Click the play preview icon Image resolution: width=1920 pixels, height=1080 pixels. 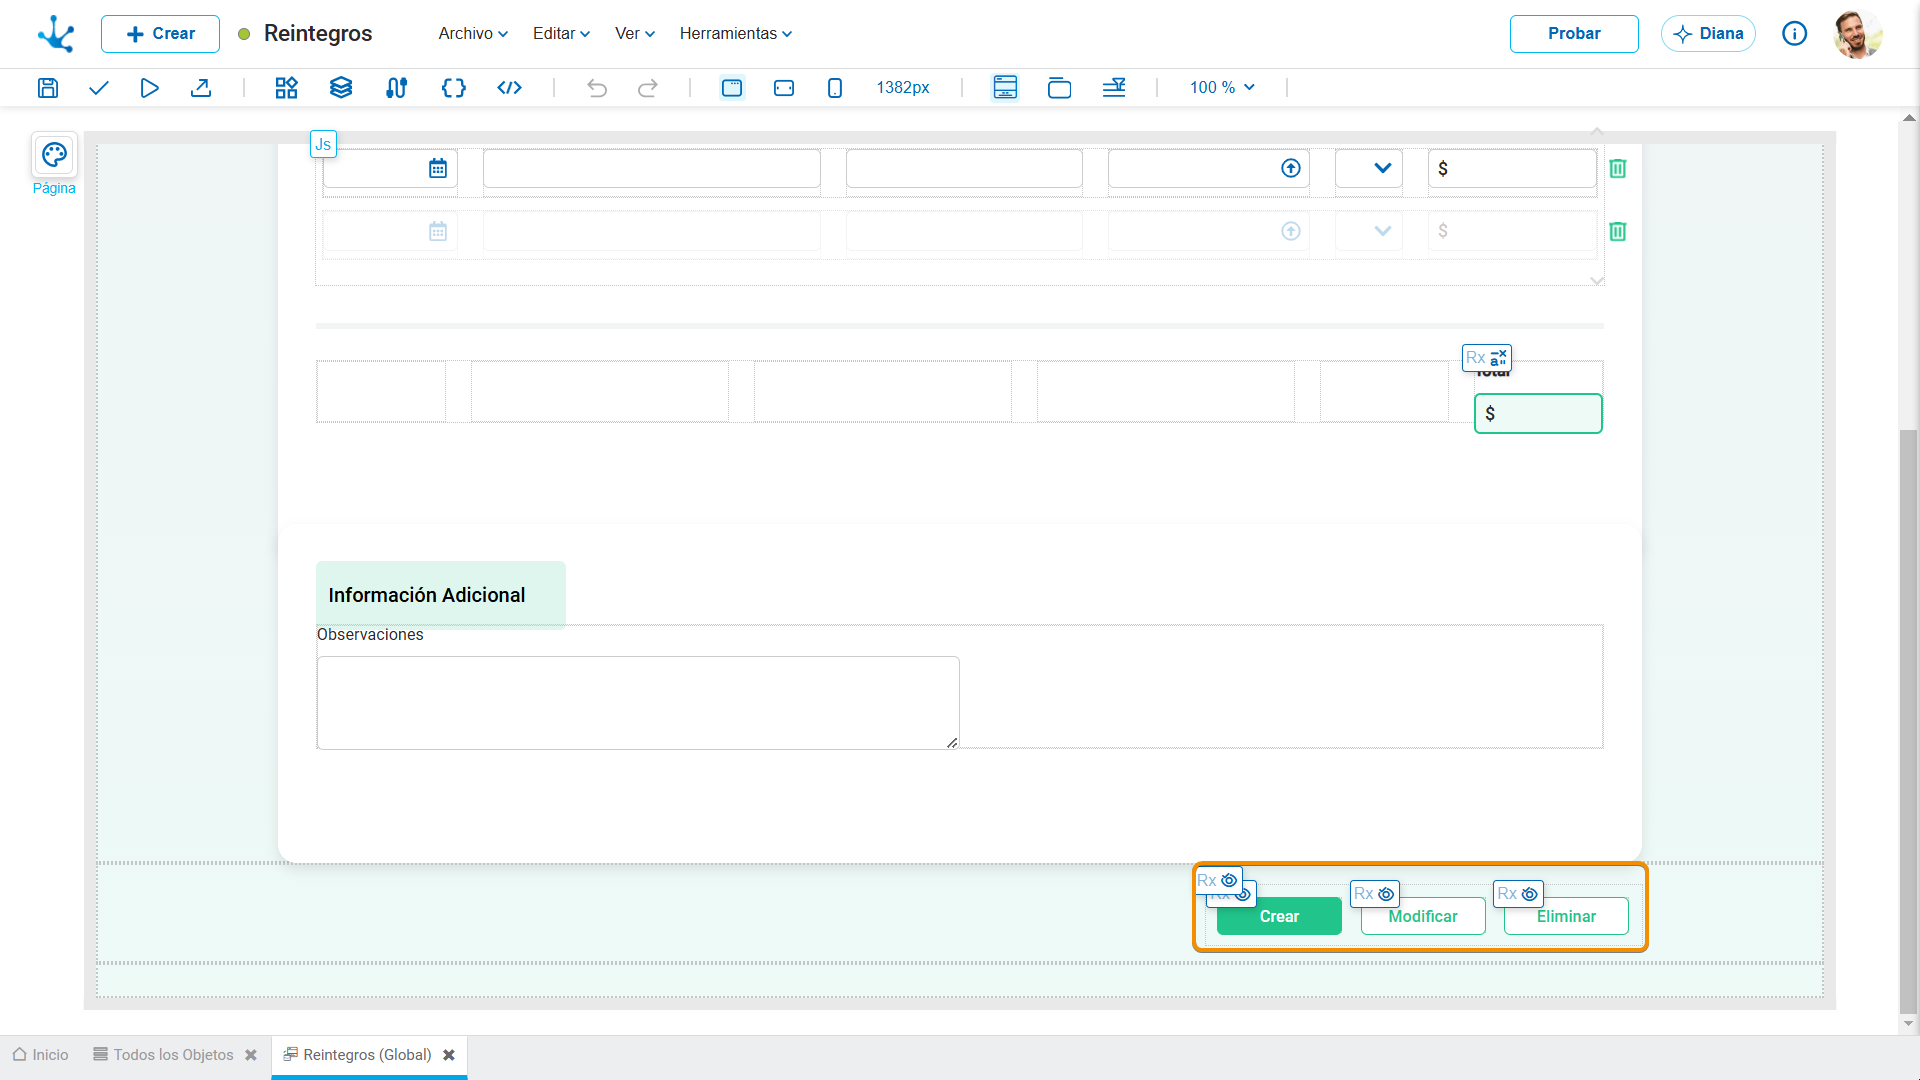149,88
